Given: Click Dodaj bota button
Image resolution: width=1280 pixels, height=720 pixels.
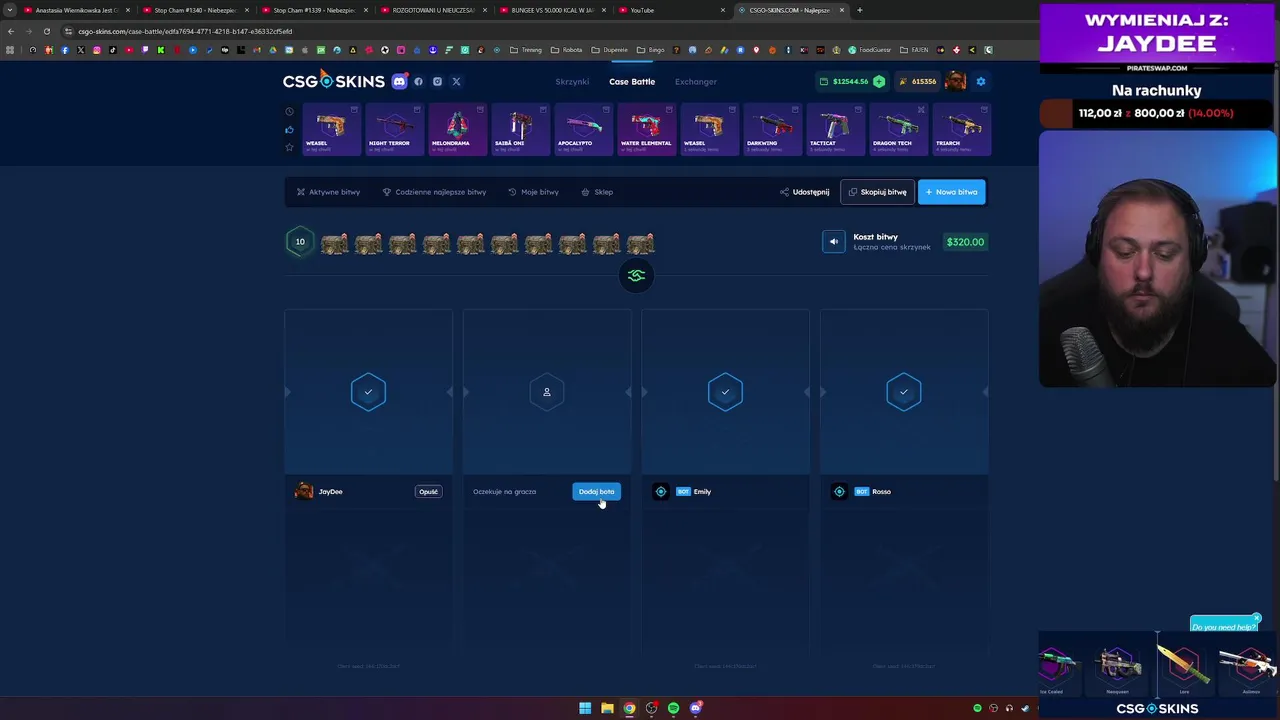Looking at the screenshot, I should (x=597, y=492).
